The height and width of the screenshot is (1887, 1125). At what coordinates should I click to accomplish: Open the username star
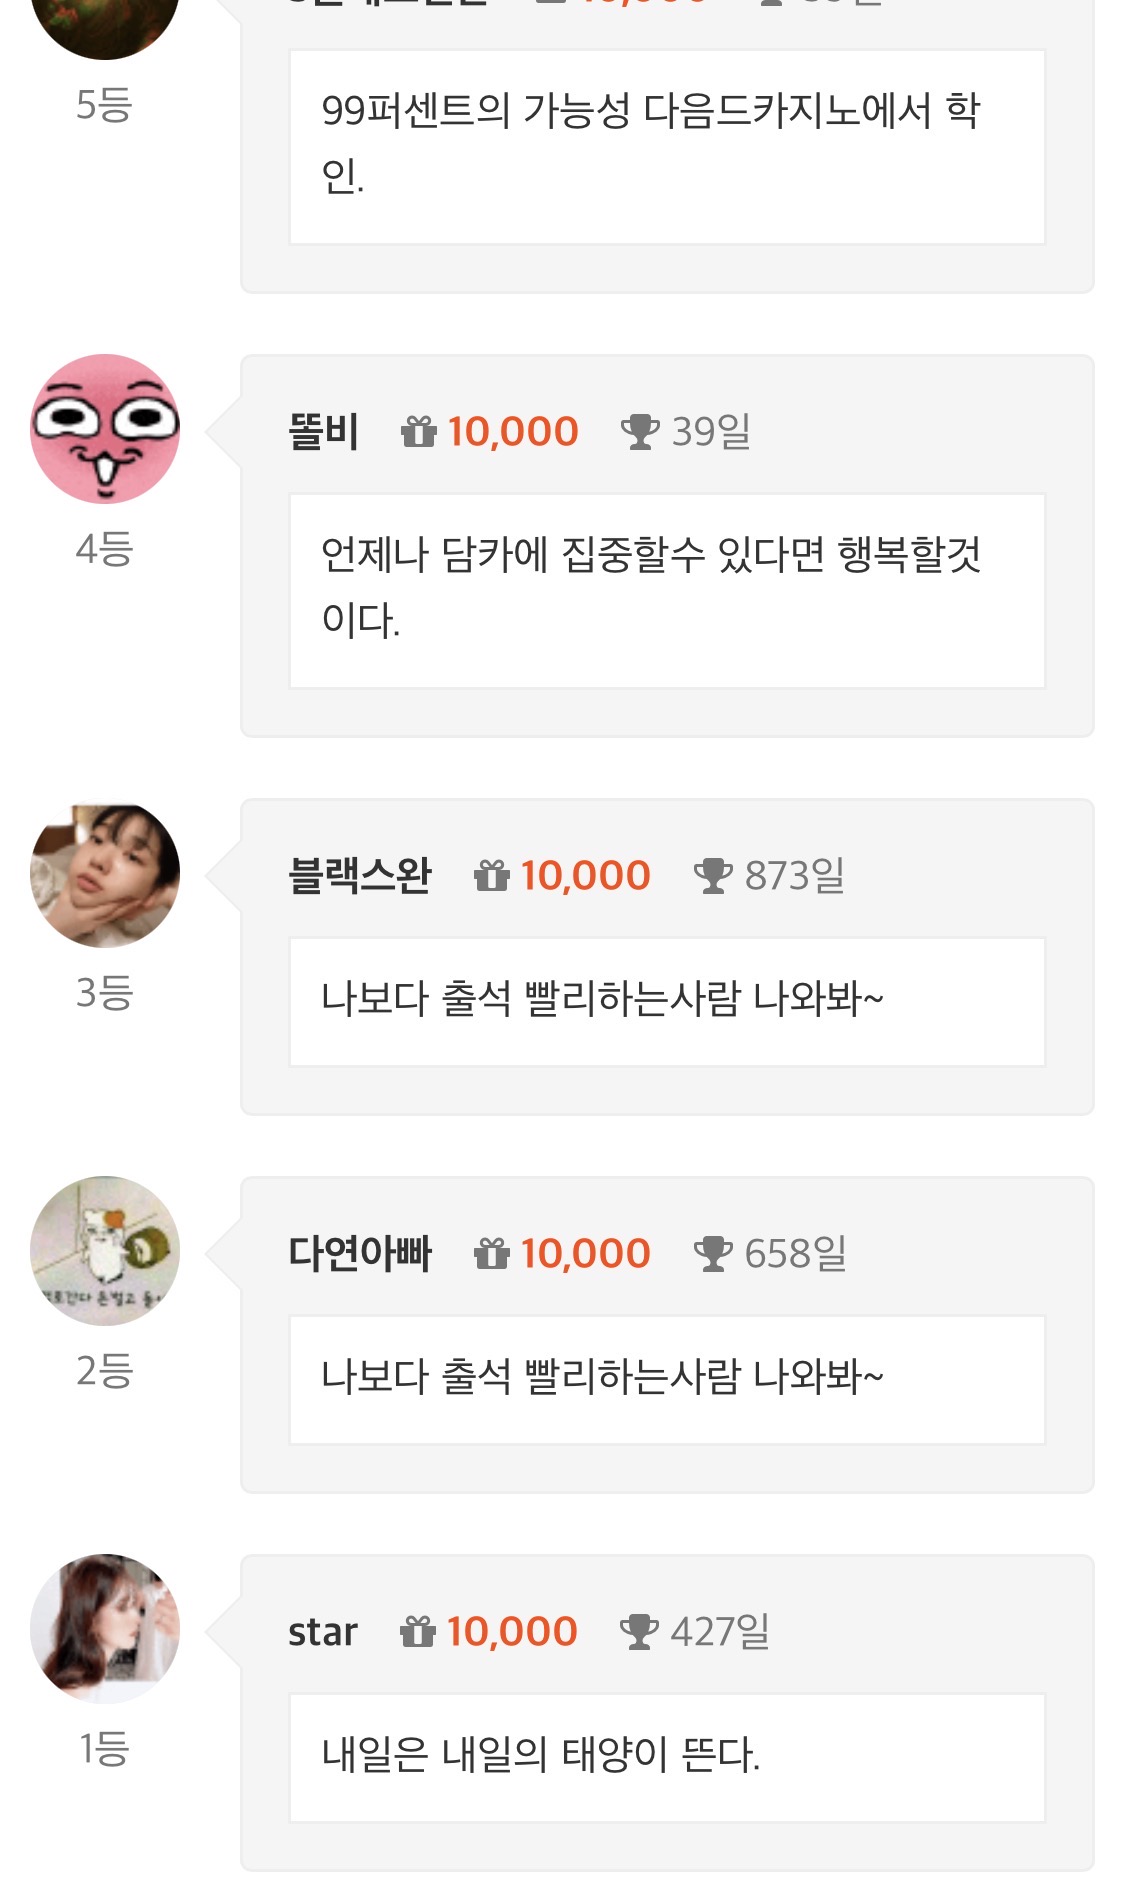click(x=322, y=1632)
